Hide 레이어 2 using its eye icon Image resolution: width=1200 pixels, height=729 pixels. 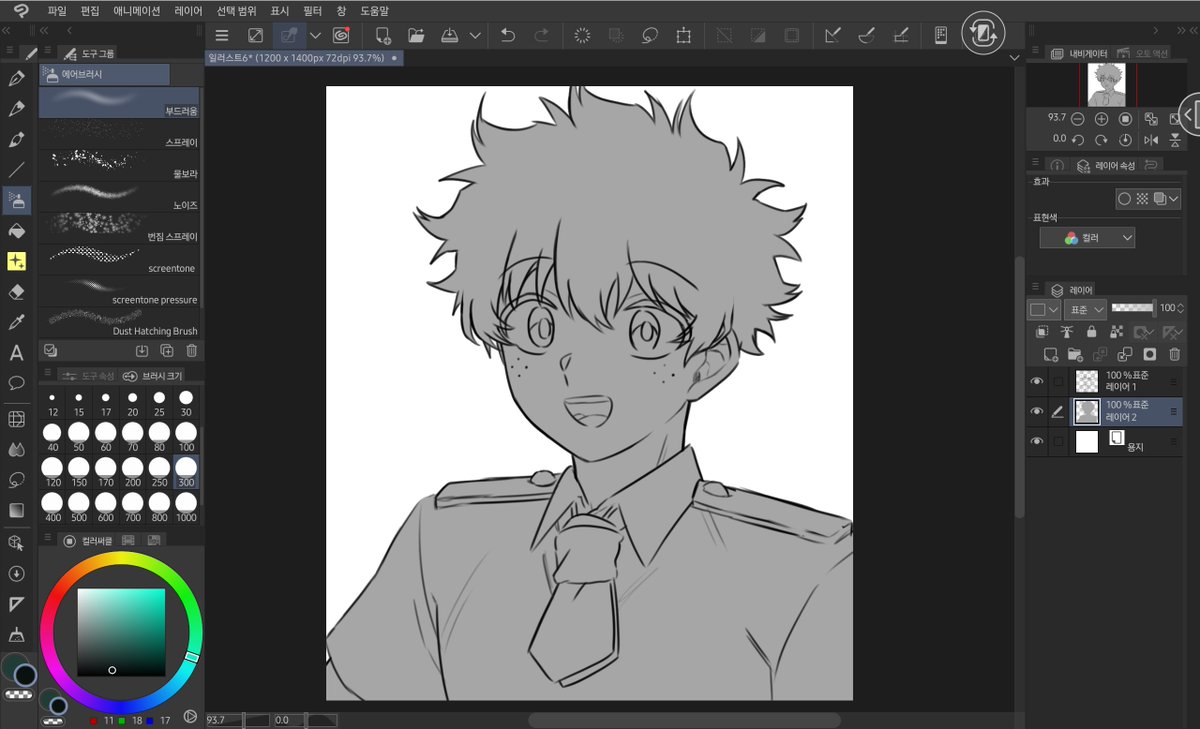click(x=1036, y=411)
